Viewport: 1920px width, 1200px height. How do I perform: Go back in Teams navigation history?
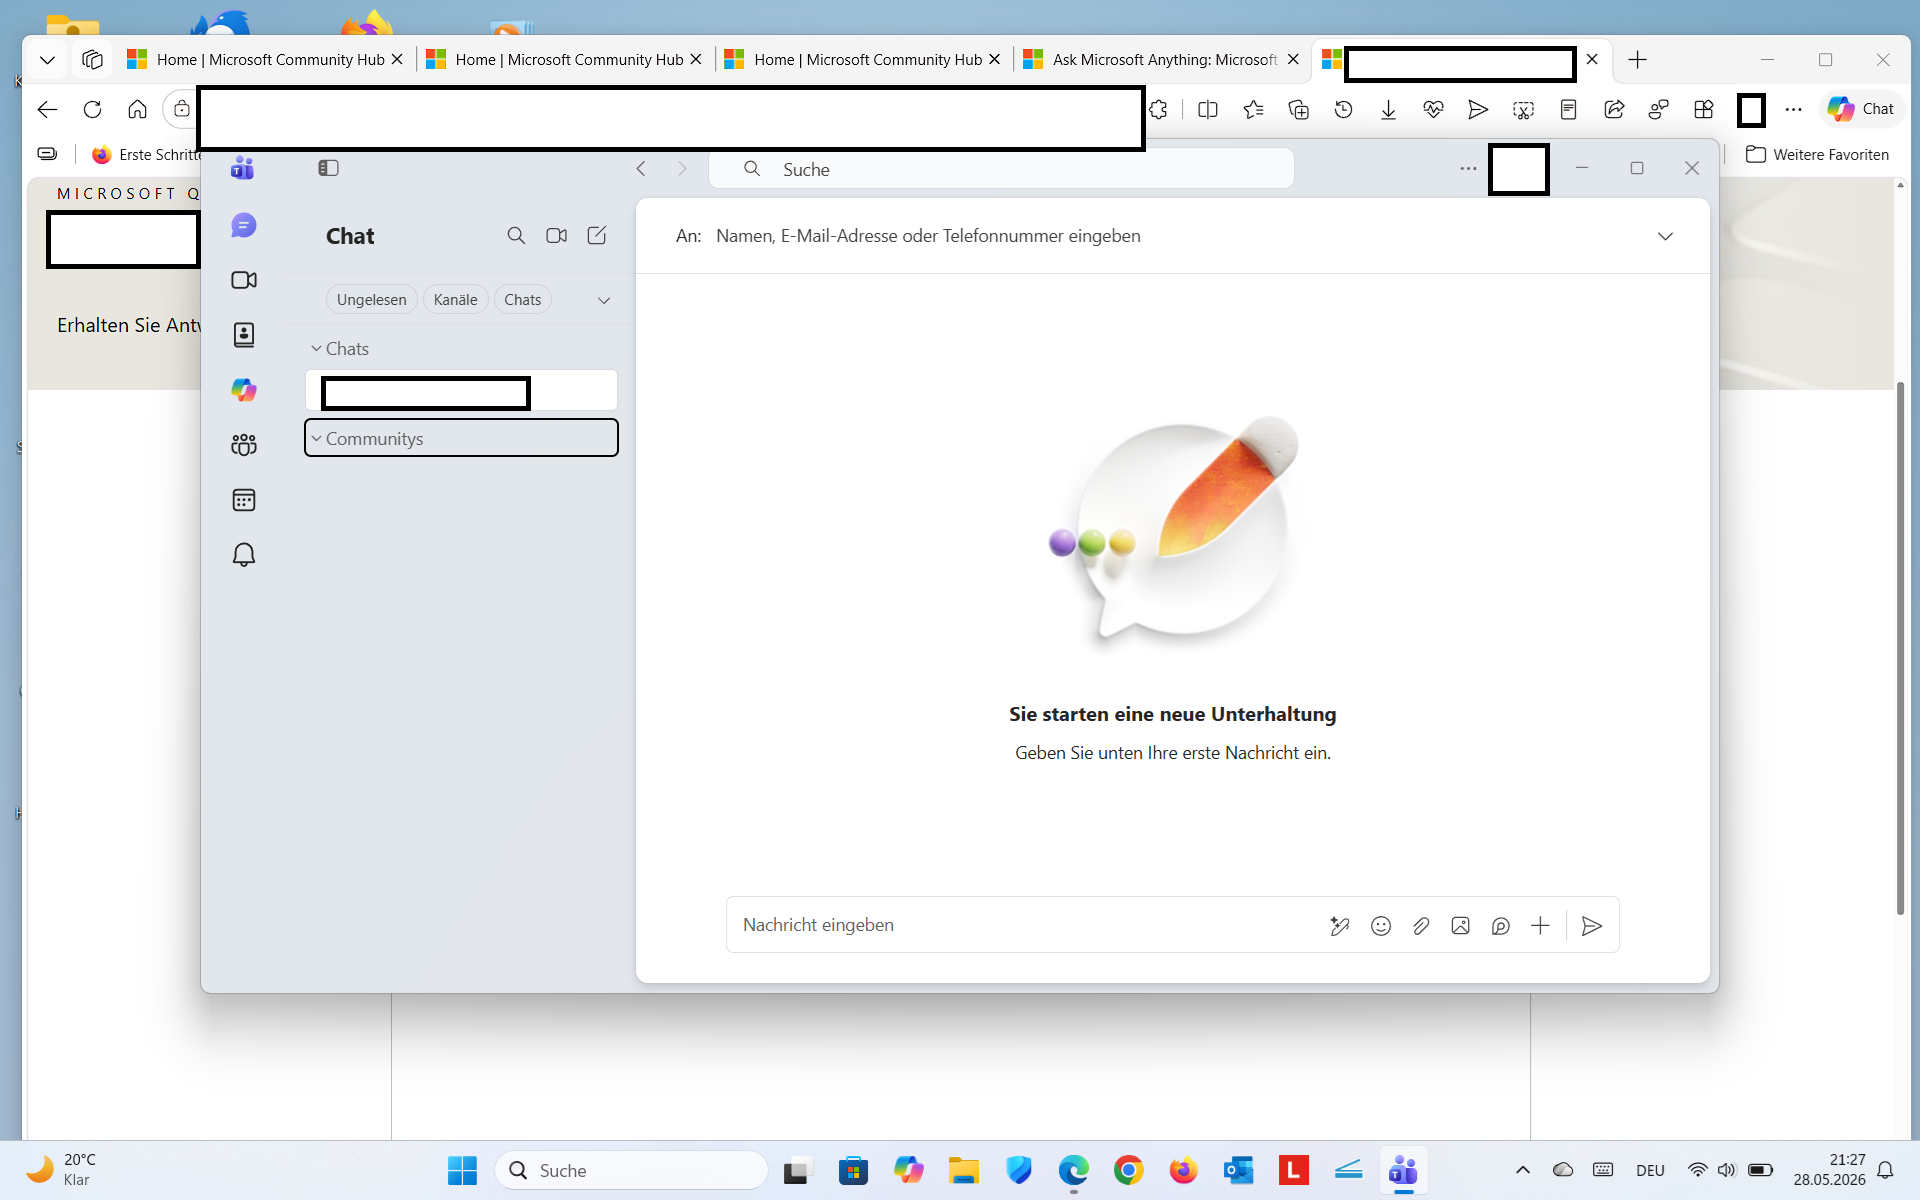click(642, 169)
